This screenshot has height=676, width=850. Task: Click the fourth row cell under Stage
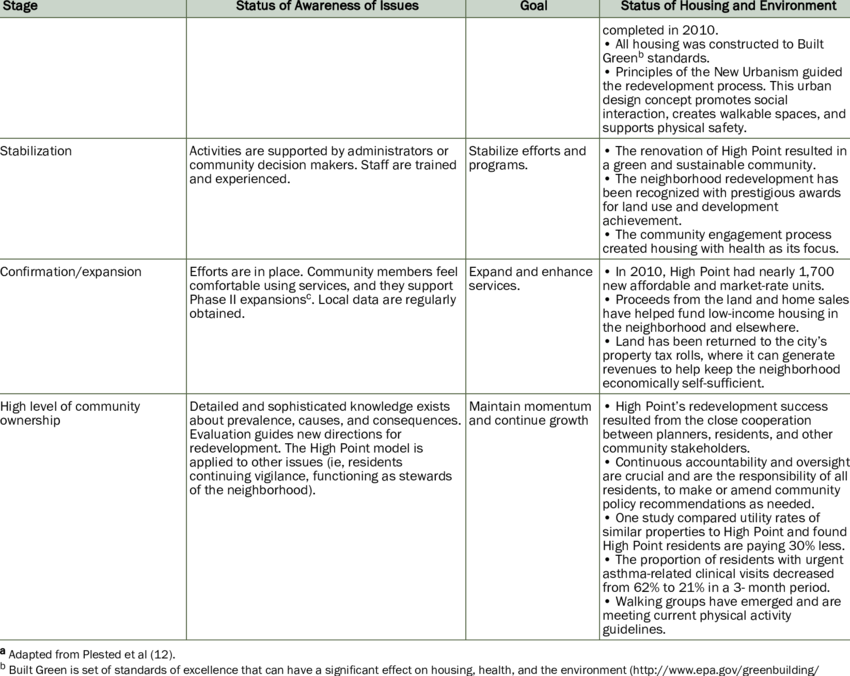click(92, 516)
